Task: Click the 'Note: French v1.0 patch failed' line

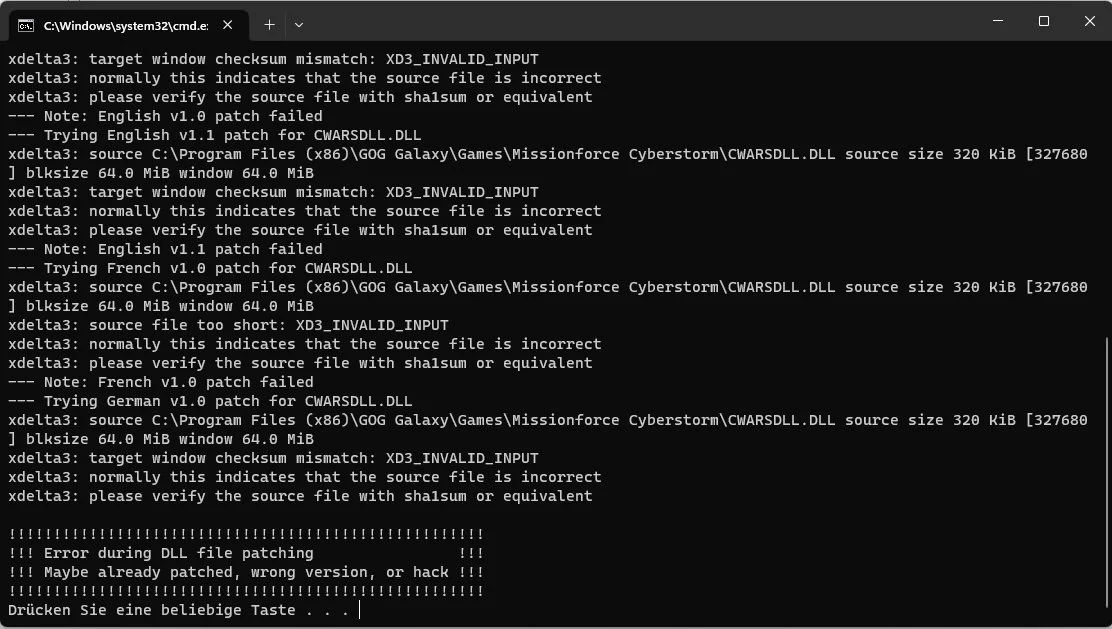Action: click(161, 382)
